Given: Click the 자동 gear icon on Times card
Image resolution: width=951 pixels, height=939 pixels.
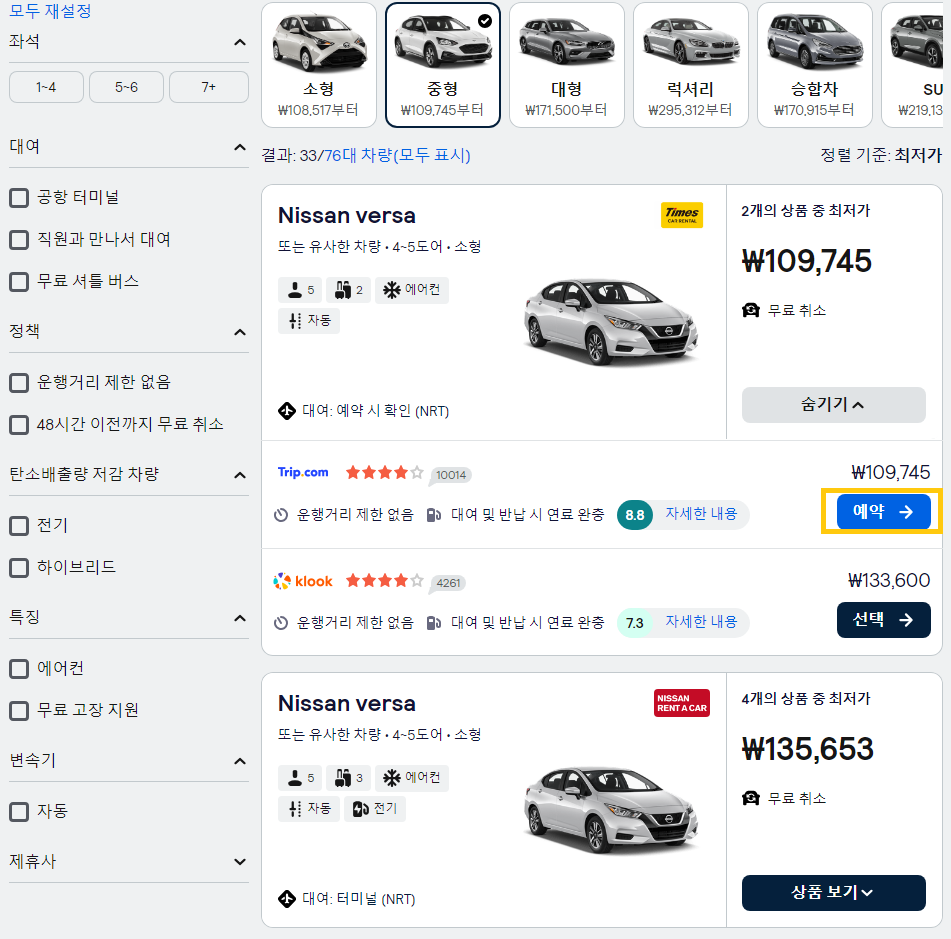Looking at the screenshot, I should pos(295,321).
